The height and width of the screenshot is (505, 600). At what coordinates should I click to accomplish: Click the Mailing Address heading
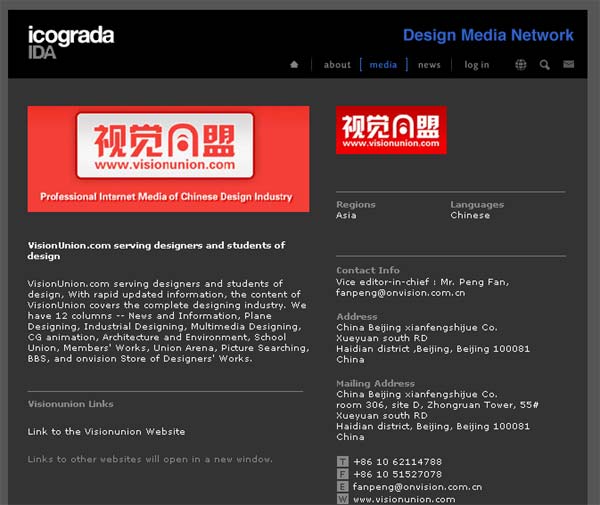coord(375,383)
